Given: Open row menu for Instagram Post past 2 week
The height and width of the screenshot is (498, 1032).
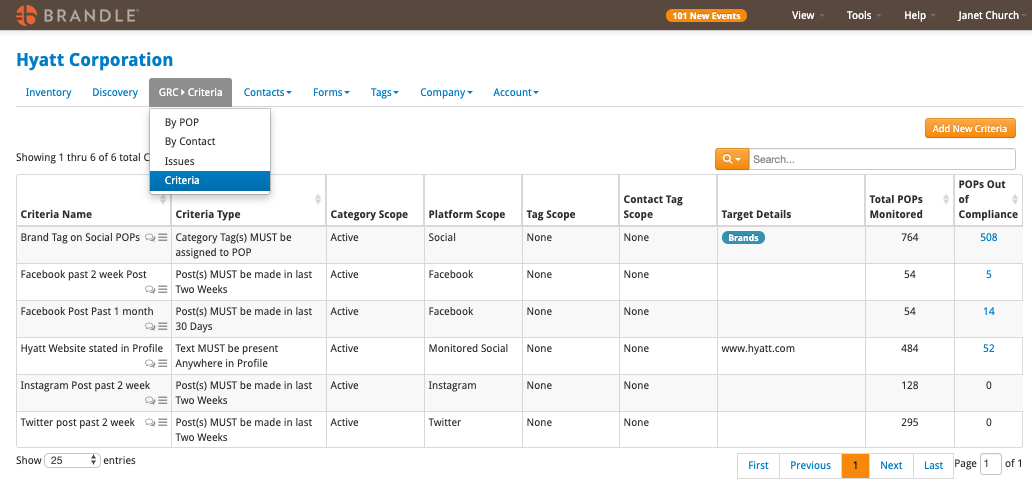Looking at the screenshot, I should [163, 400].
